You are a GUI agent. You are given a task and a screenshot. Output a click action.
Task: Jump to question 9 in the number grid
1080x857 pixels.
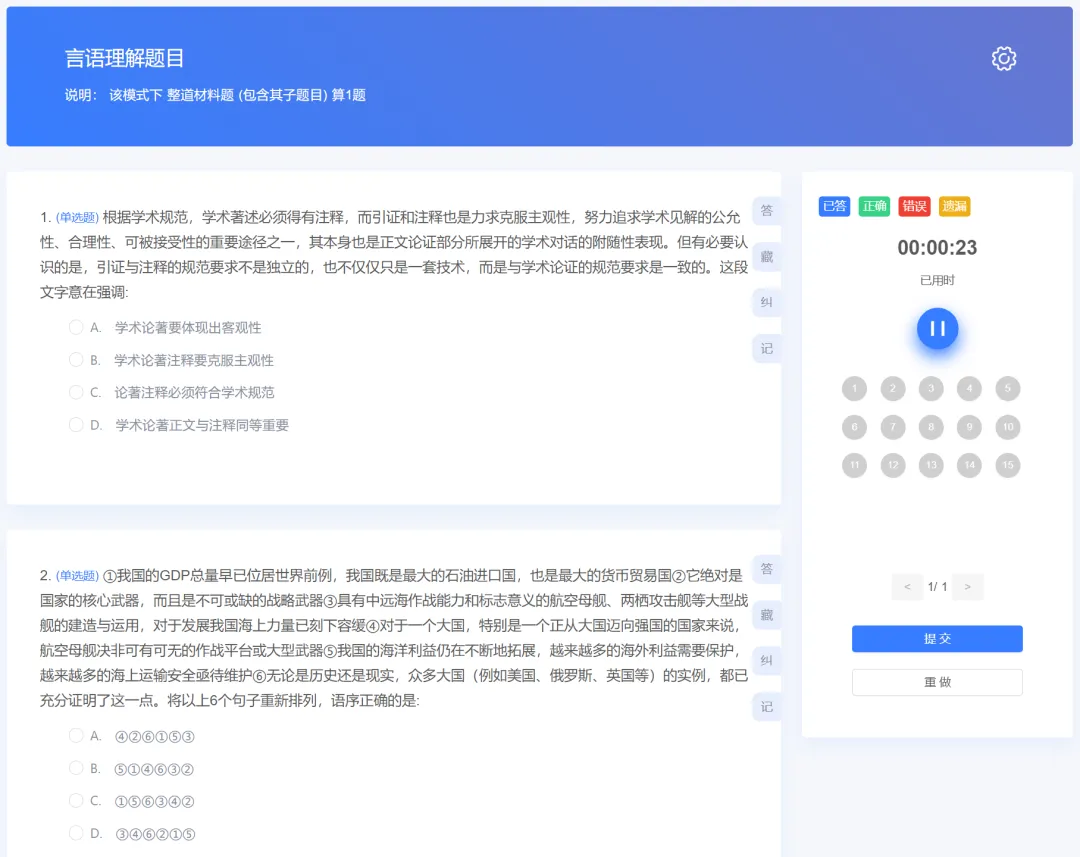969,427
